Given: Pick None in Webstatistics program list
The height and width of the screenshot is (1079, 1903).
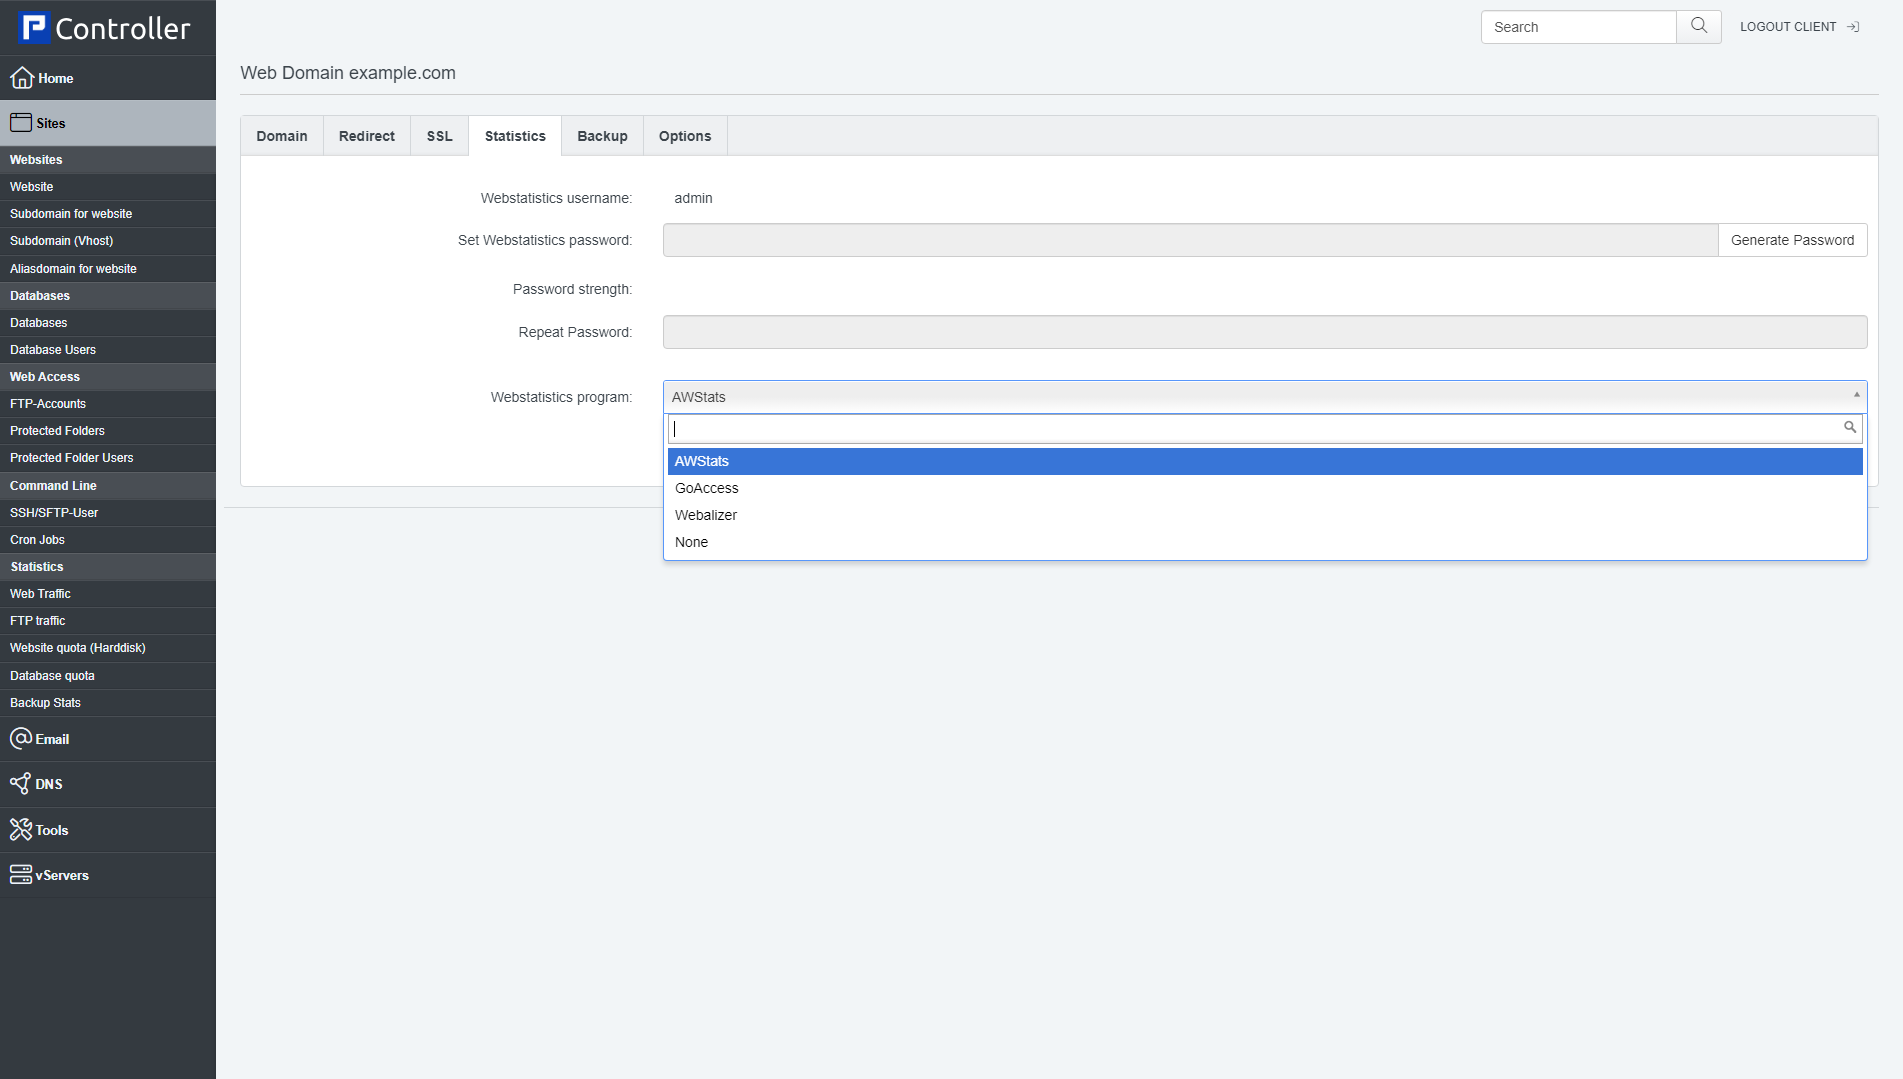Looking at the screenshot, I should coord(691,542).
